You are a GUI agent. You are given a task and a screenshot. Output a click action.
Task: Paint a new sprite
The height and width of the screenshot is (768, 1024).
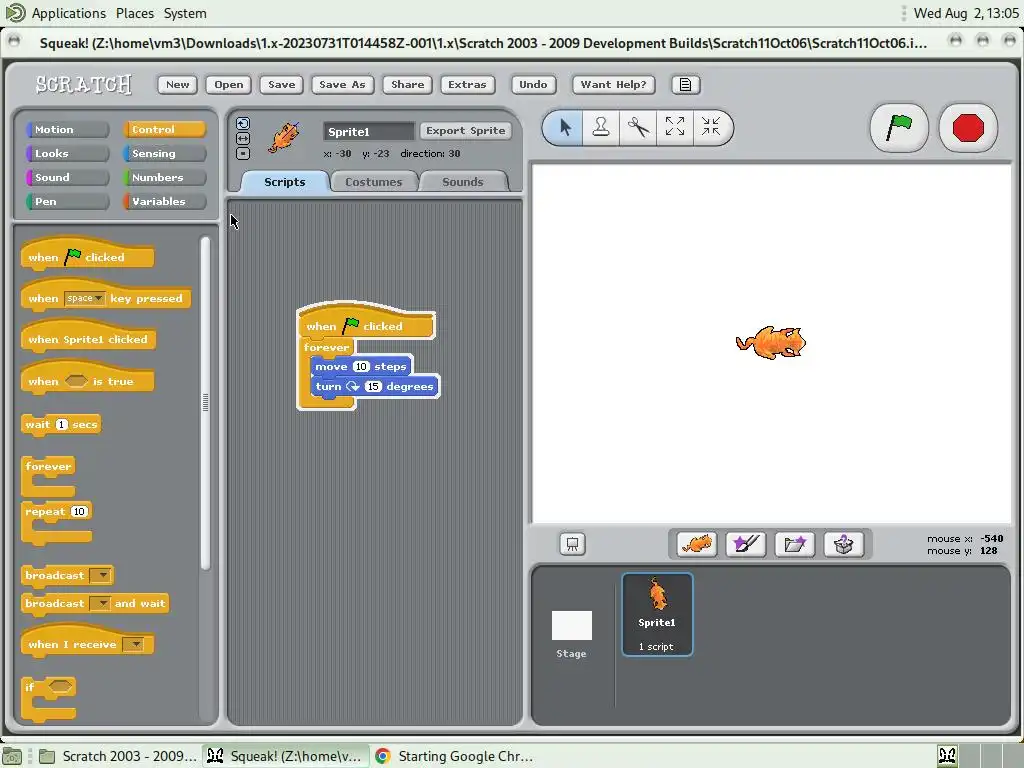tap(745, 544)
